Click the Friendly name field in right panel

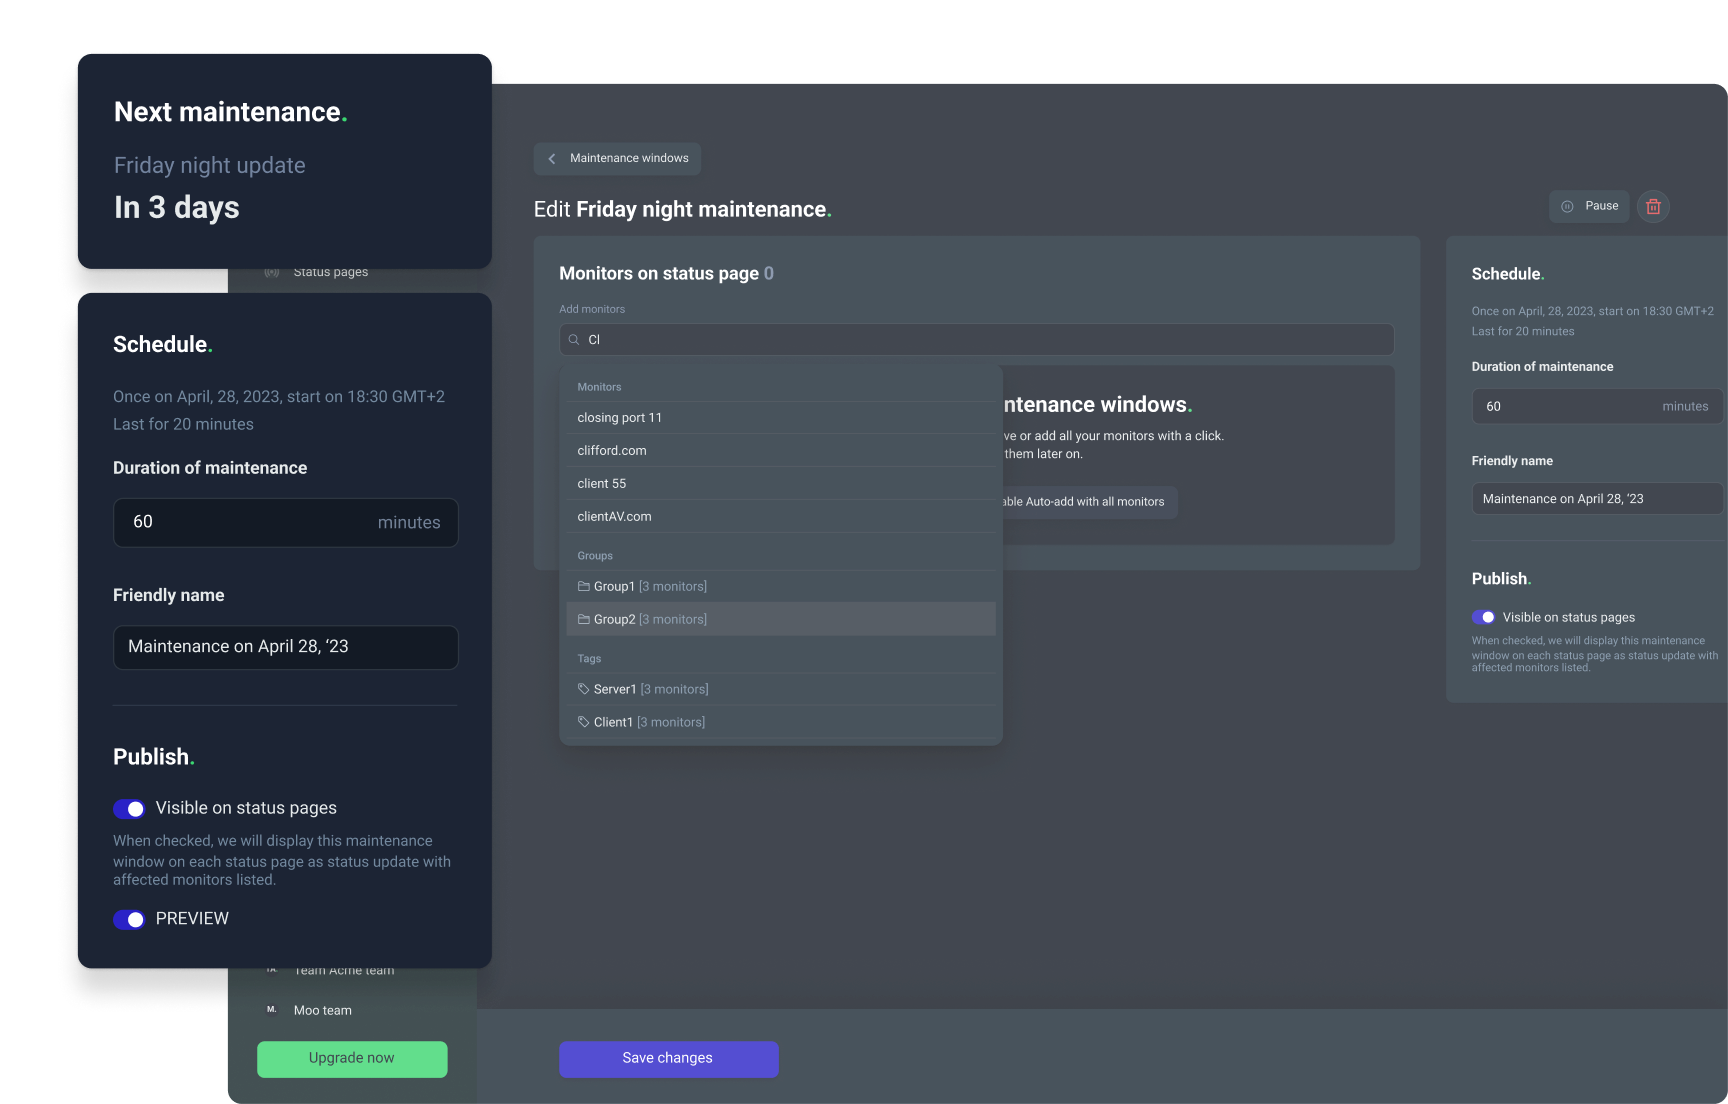pos(1596,499)
